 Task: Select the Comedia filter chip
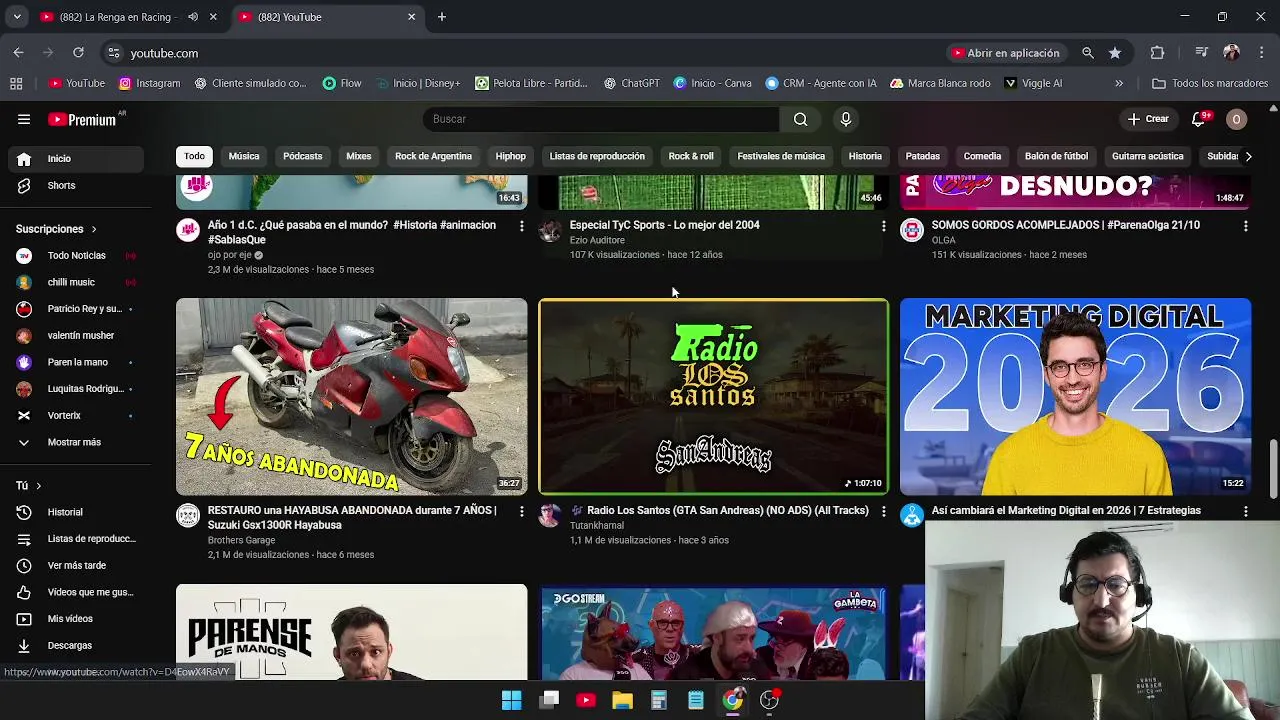pyautogui.click(x=982, y=156)
